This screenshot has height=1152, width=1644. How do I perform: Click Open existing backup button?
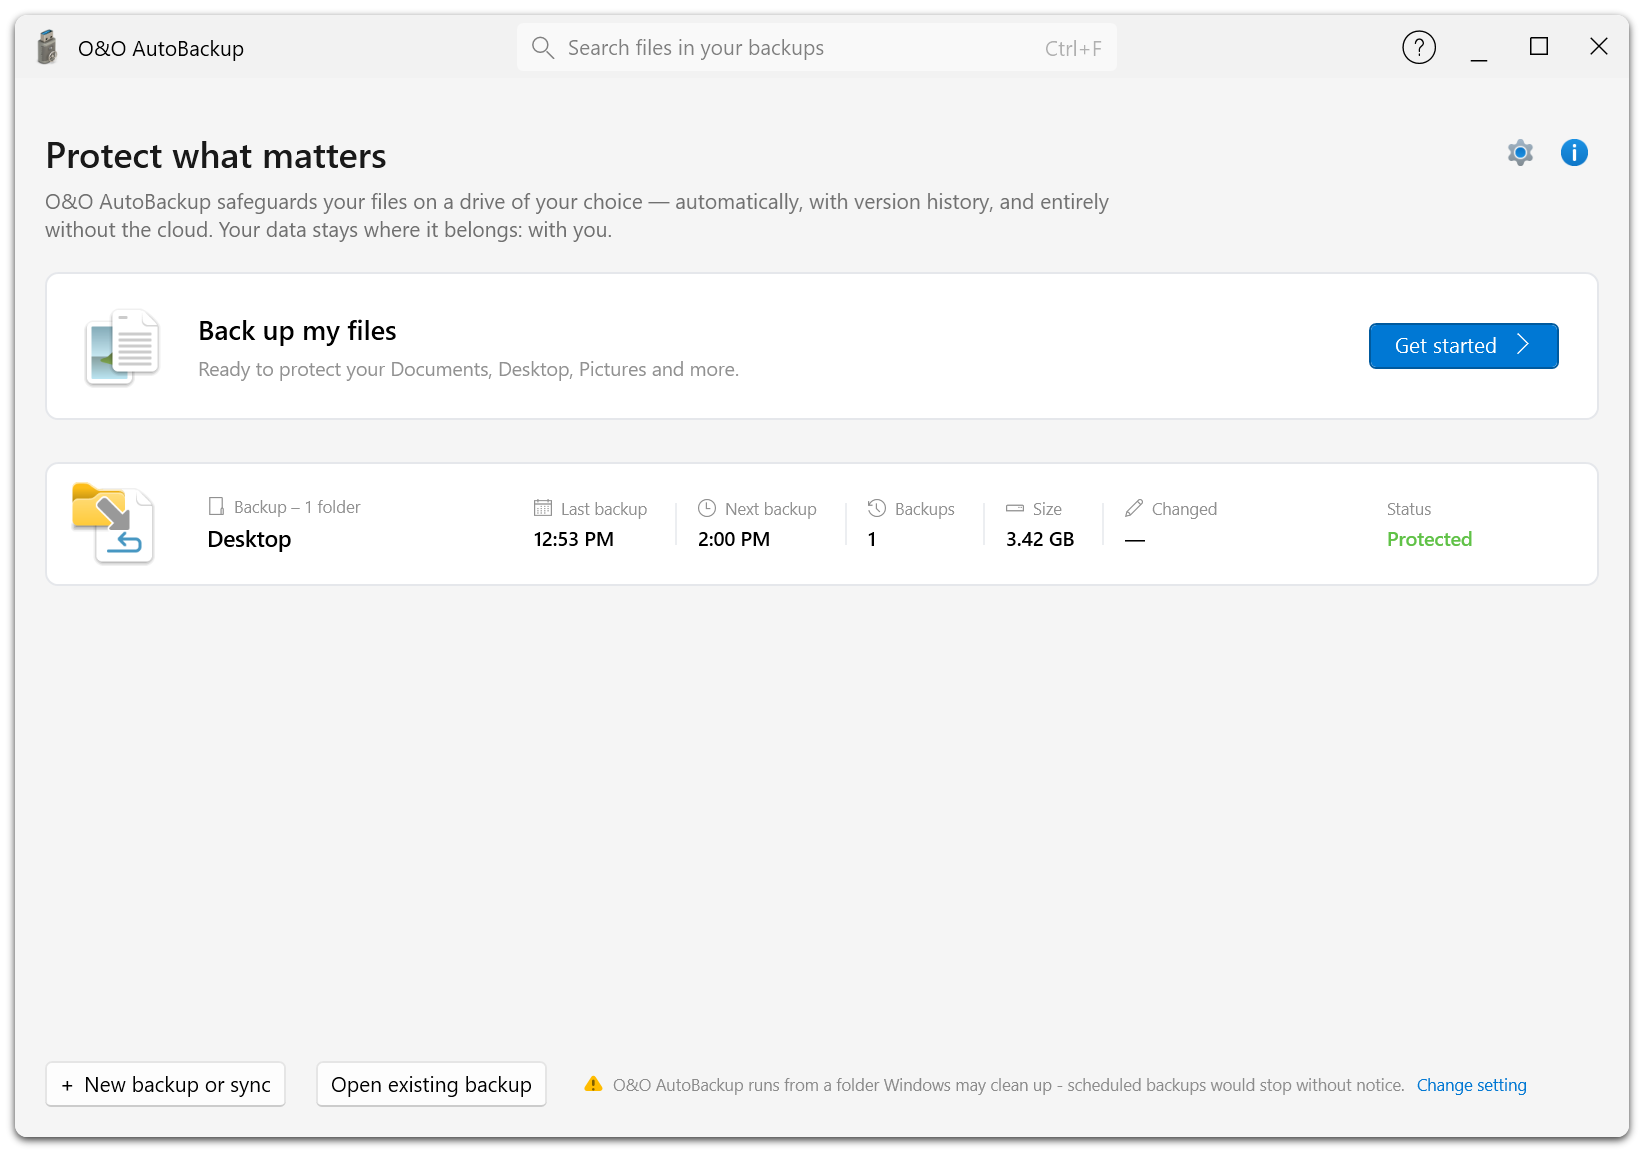tap(431, 1084)
